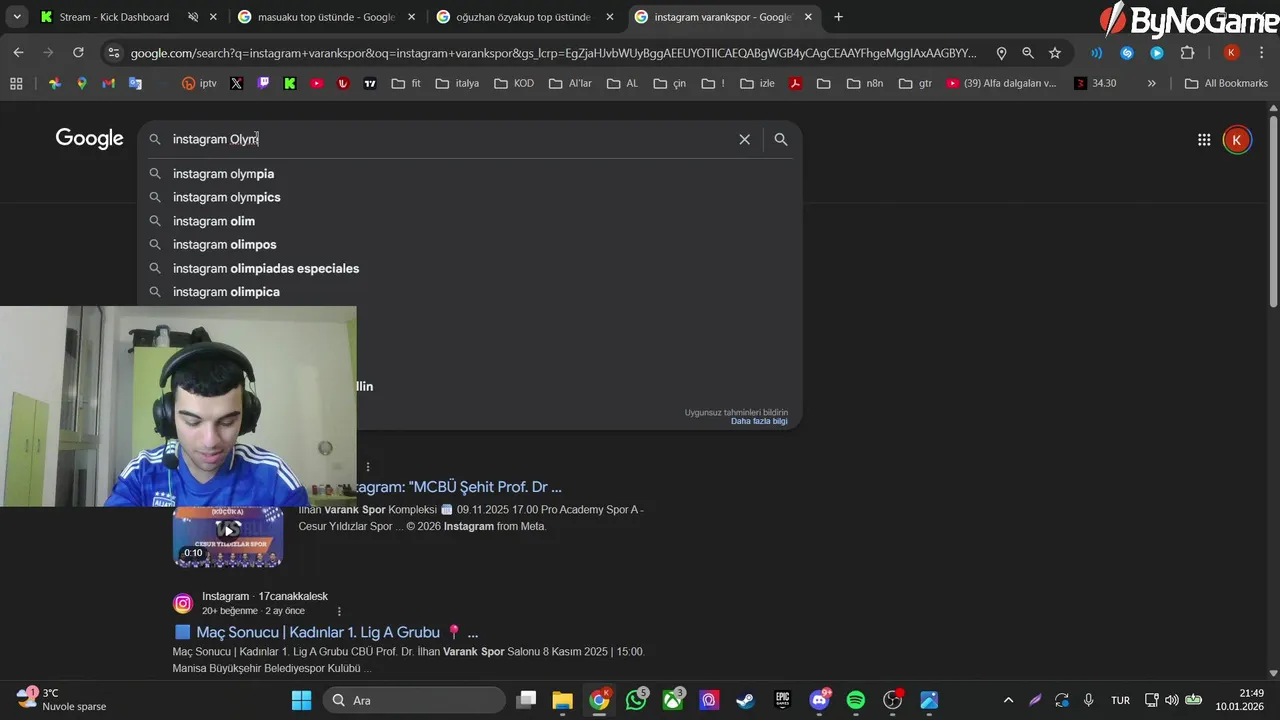The height and width of the screenshot is (720, 1280).
Task: Open the Chrome apps grid in bookmarks bar
Action: pyautogui.click(x=16, y=83)
